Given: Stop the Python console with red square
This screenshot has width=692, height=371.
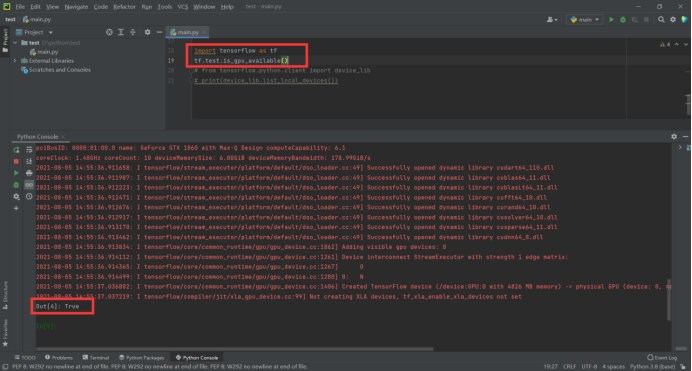Looking at the screenshot, I should click(16, 161).
